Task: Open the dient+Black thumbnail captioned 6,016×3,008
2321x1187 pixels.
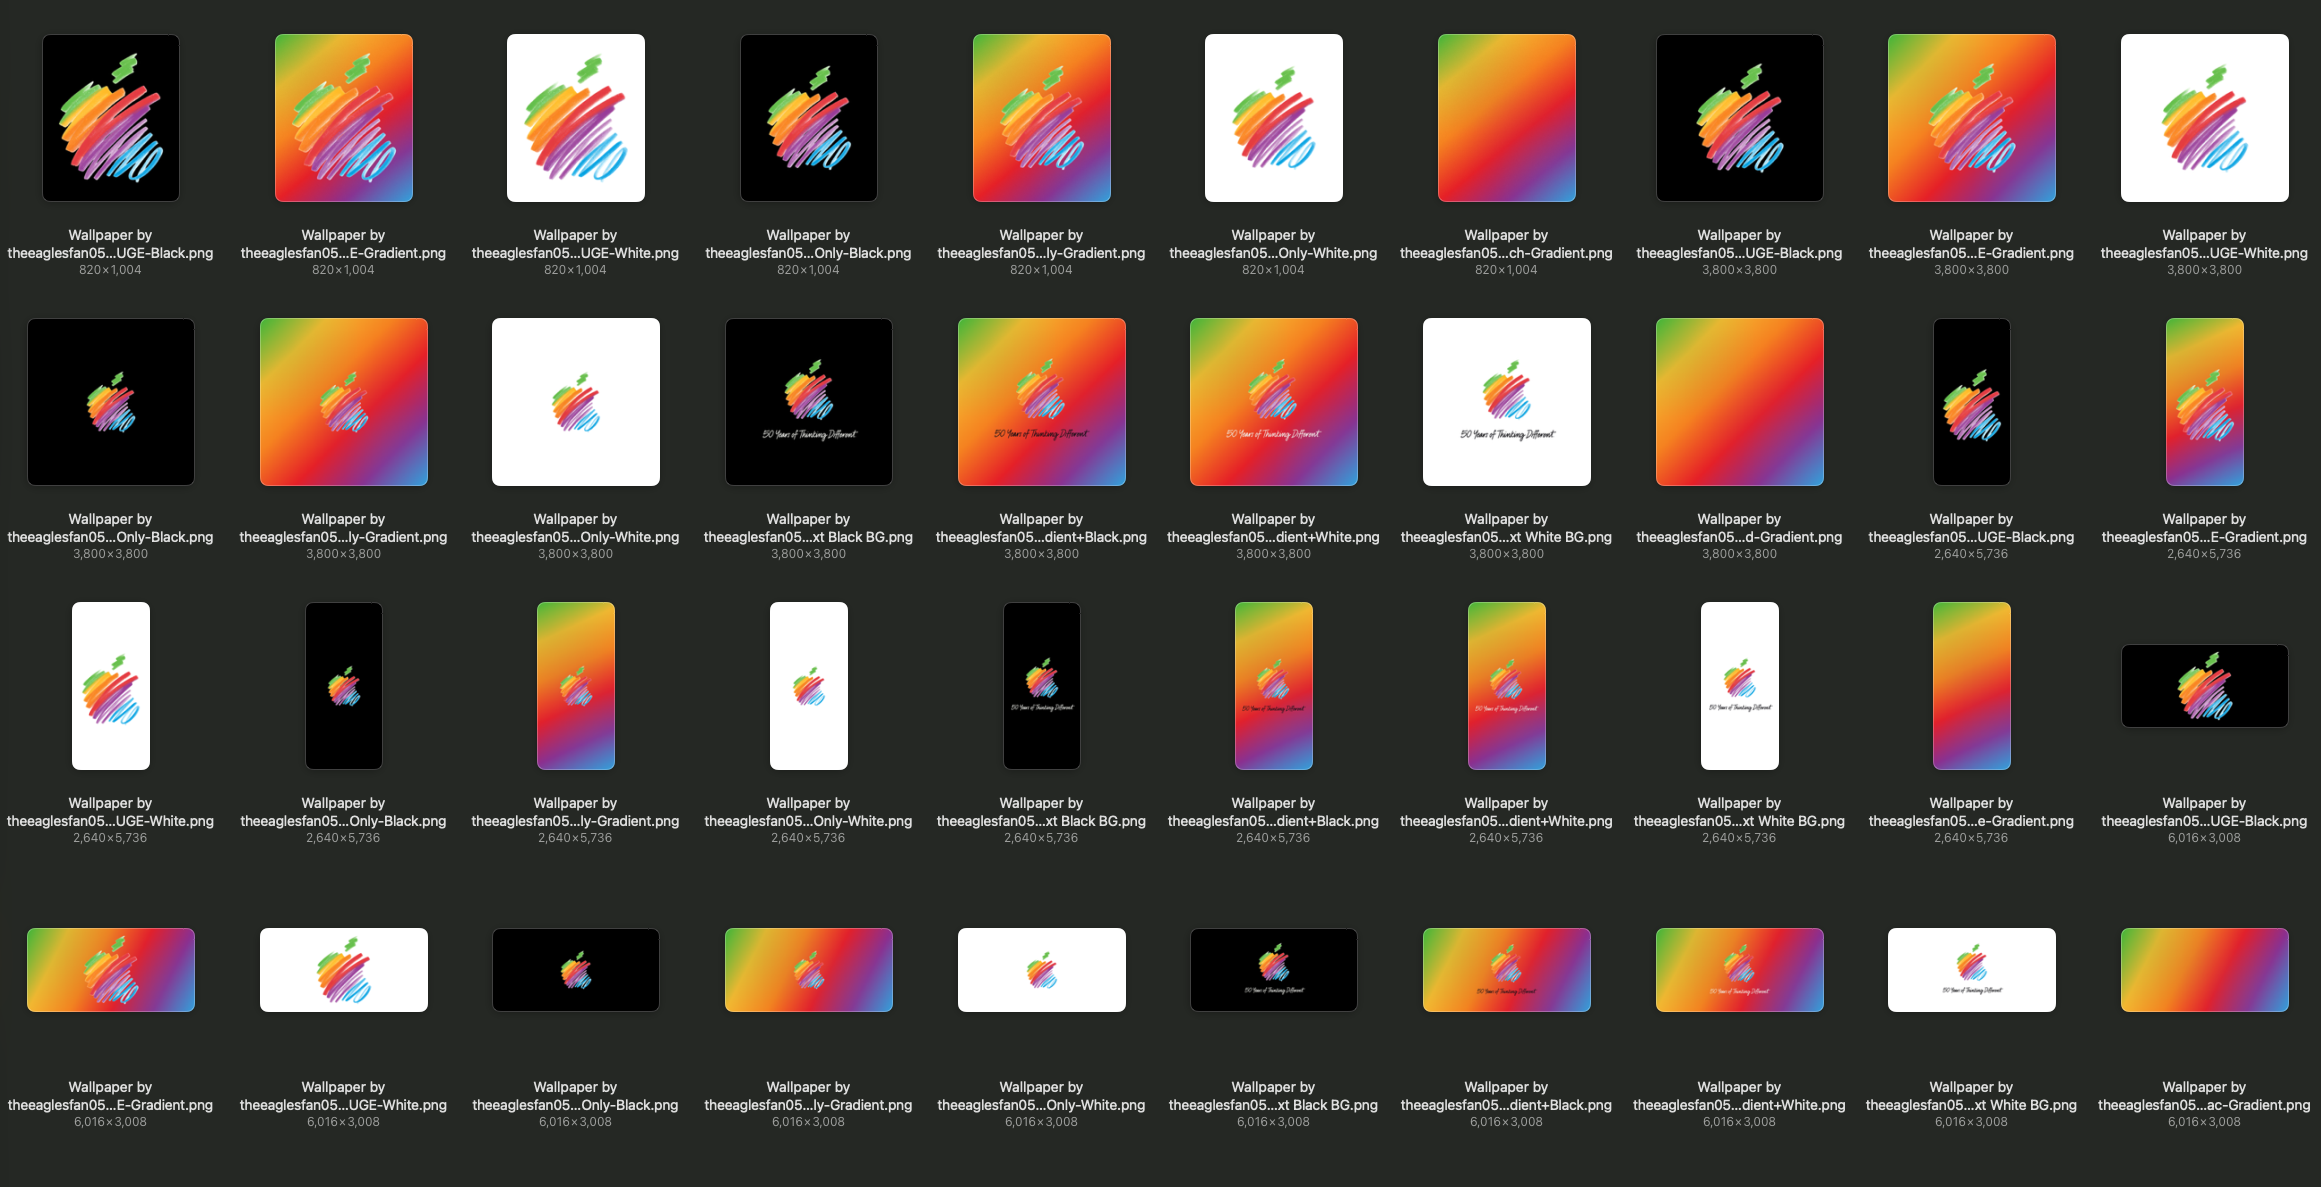Action: [1507, 970]
